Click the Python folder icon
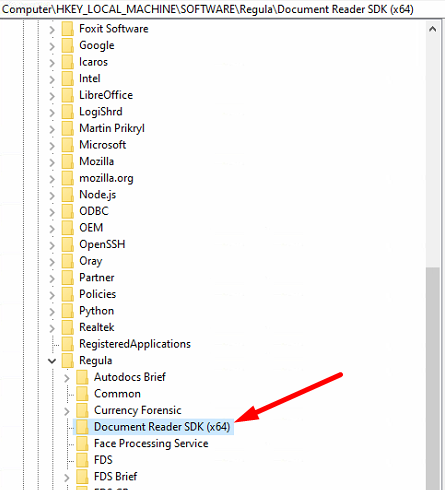The height and width of the screenshot is (490, 445). (x=68, y=311)
